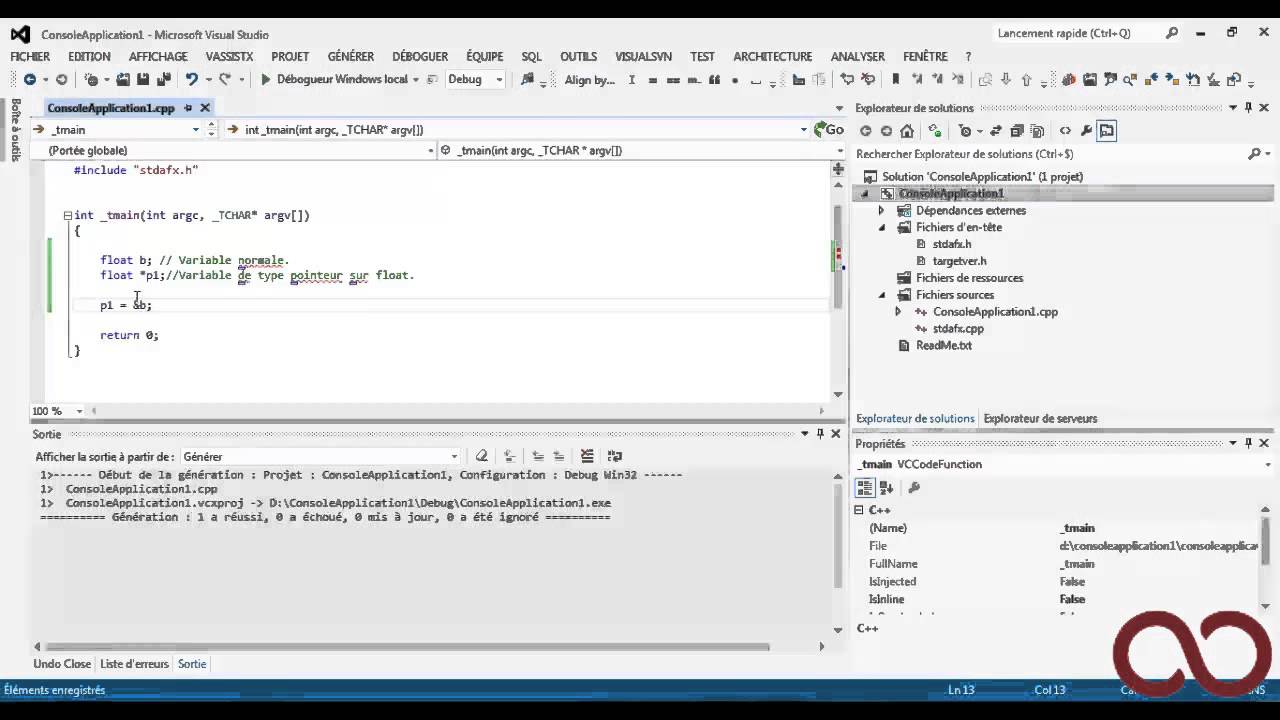Click the Home icon in Explorateur de solutions
1280x720 pixels.
pyautogui.click(x=907, y=131)
